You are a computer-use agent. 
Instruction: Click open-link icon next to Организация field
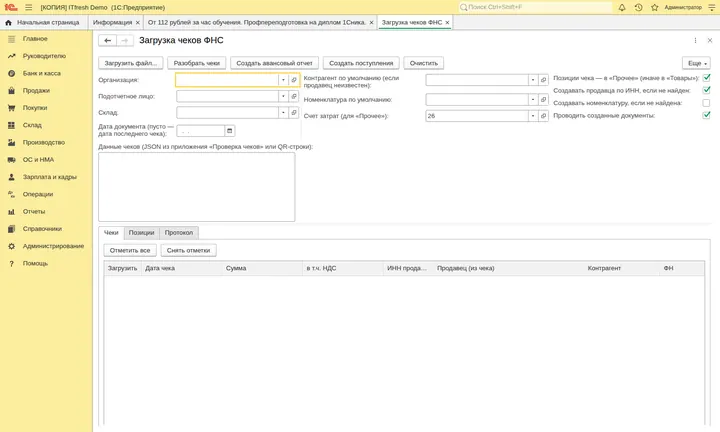tap(294, 80)
